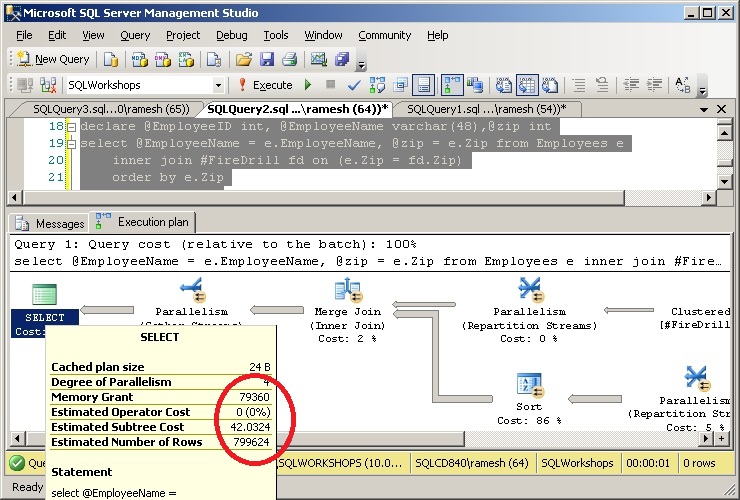Image resolution: width=740 pixels, height=500 pixels.
Task: Save the query with the floppy disk icon
Action: click(x=267, y=59)
